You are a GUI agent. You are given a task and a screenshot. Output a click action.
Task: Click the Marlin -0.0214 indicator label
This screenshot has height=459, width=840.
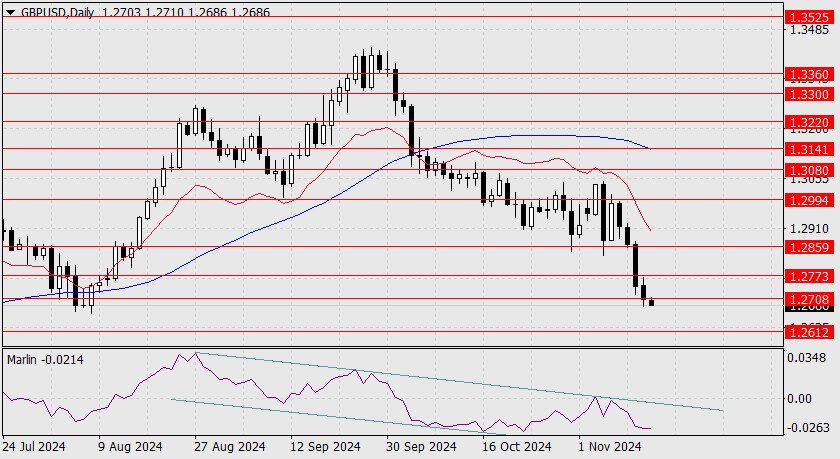tap(46, 360)
